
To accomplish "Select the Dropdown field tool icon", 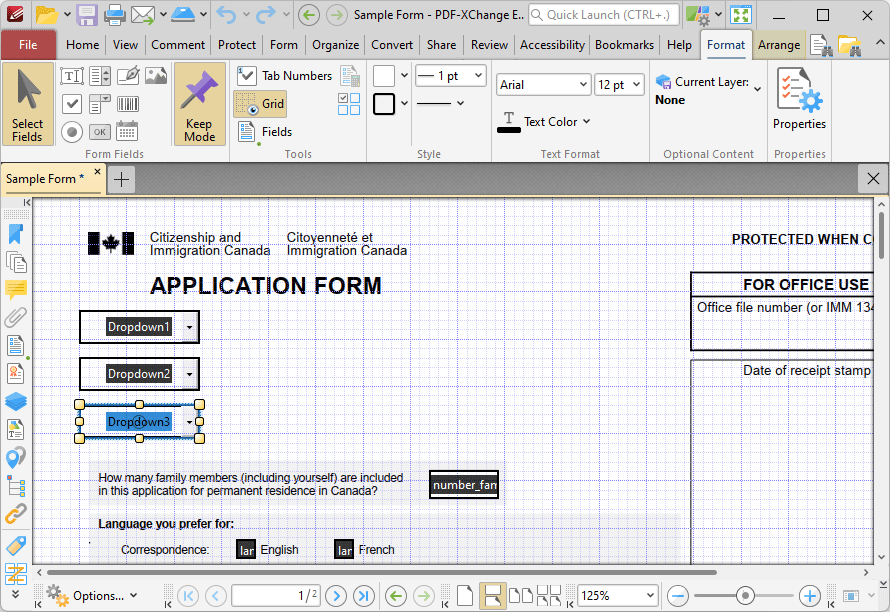I will (100, 104).
